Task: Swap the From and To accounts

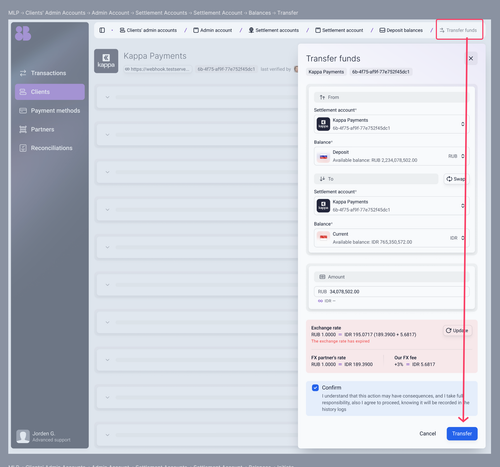Action: 456,179
